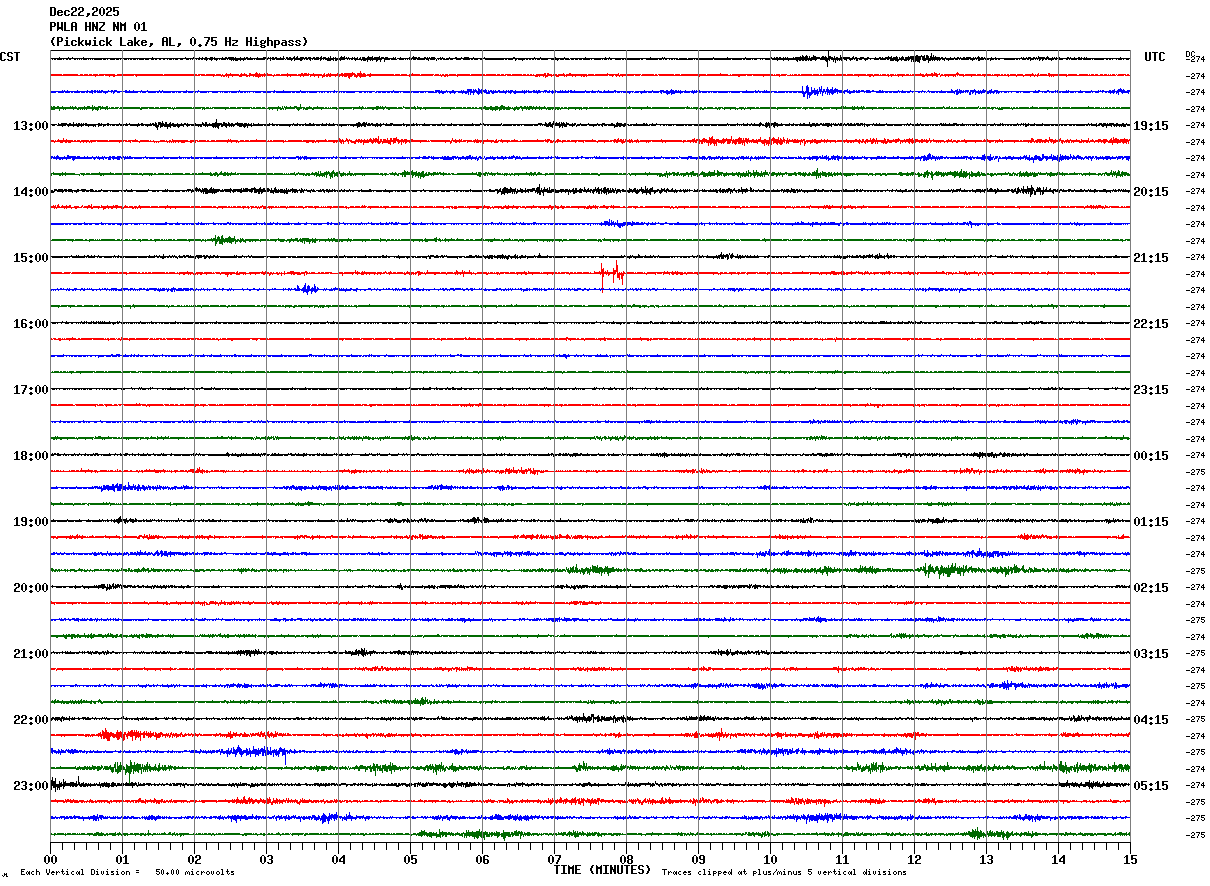This screenshot has height=886, width=1210.
Task: Click the 02:15 UTC time label
Action: tap(1151, 588)
